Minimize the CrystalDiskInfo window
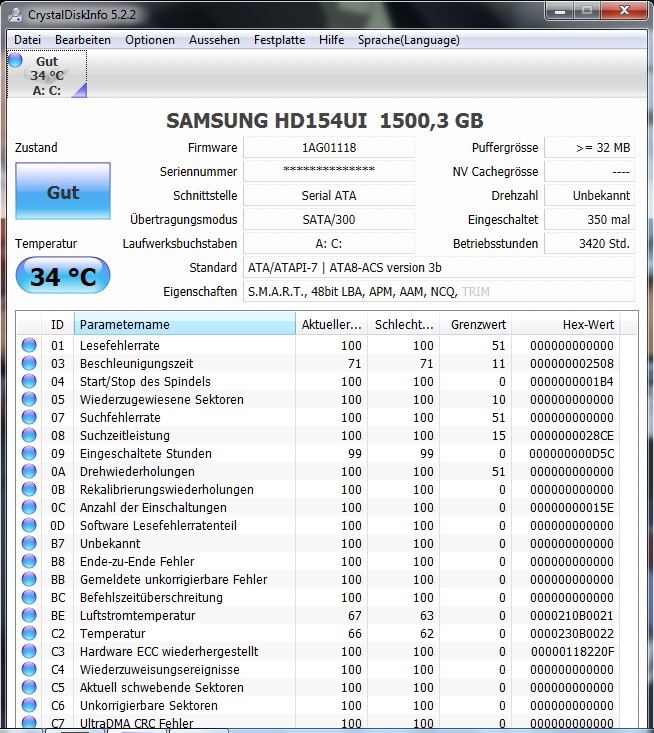The height and width of the screenshot is (733, 654). pos(560,11)
